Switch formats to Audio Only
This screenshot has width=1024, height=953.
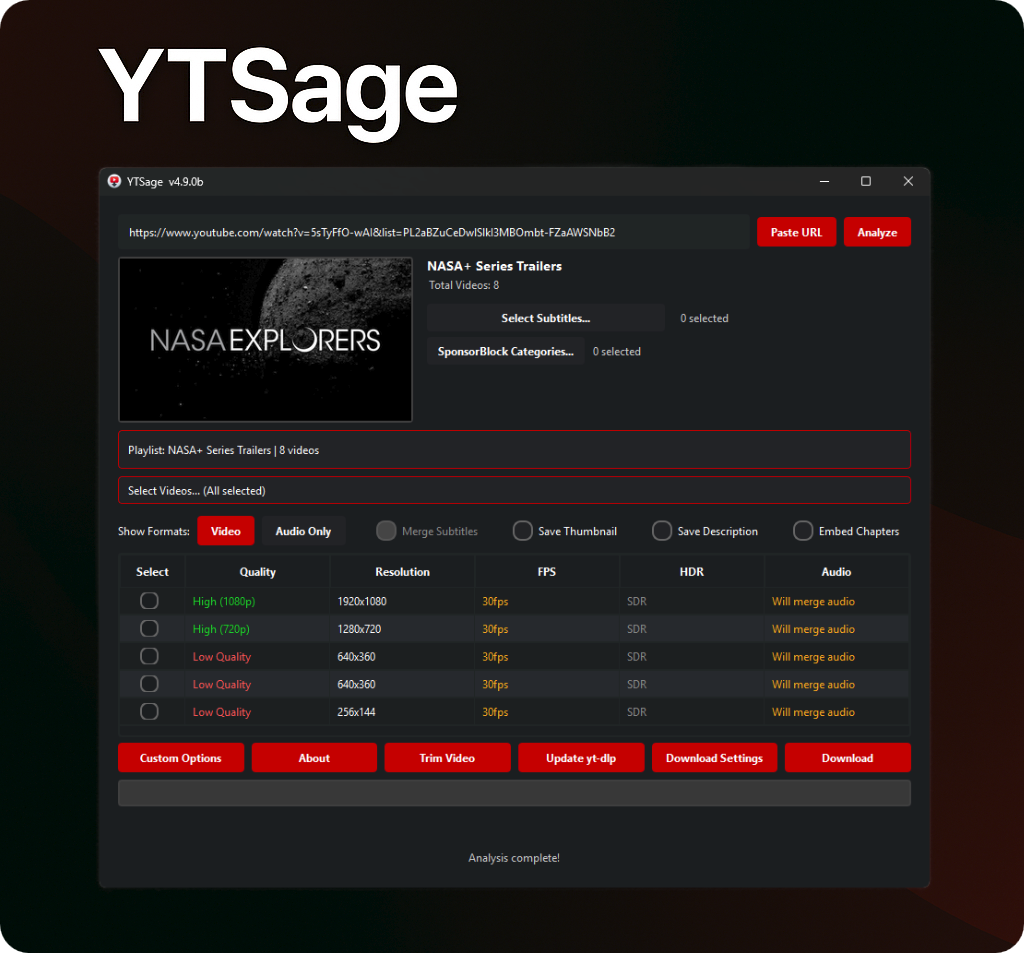click(303, 531)
